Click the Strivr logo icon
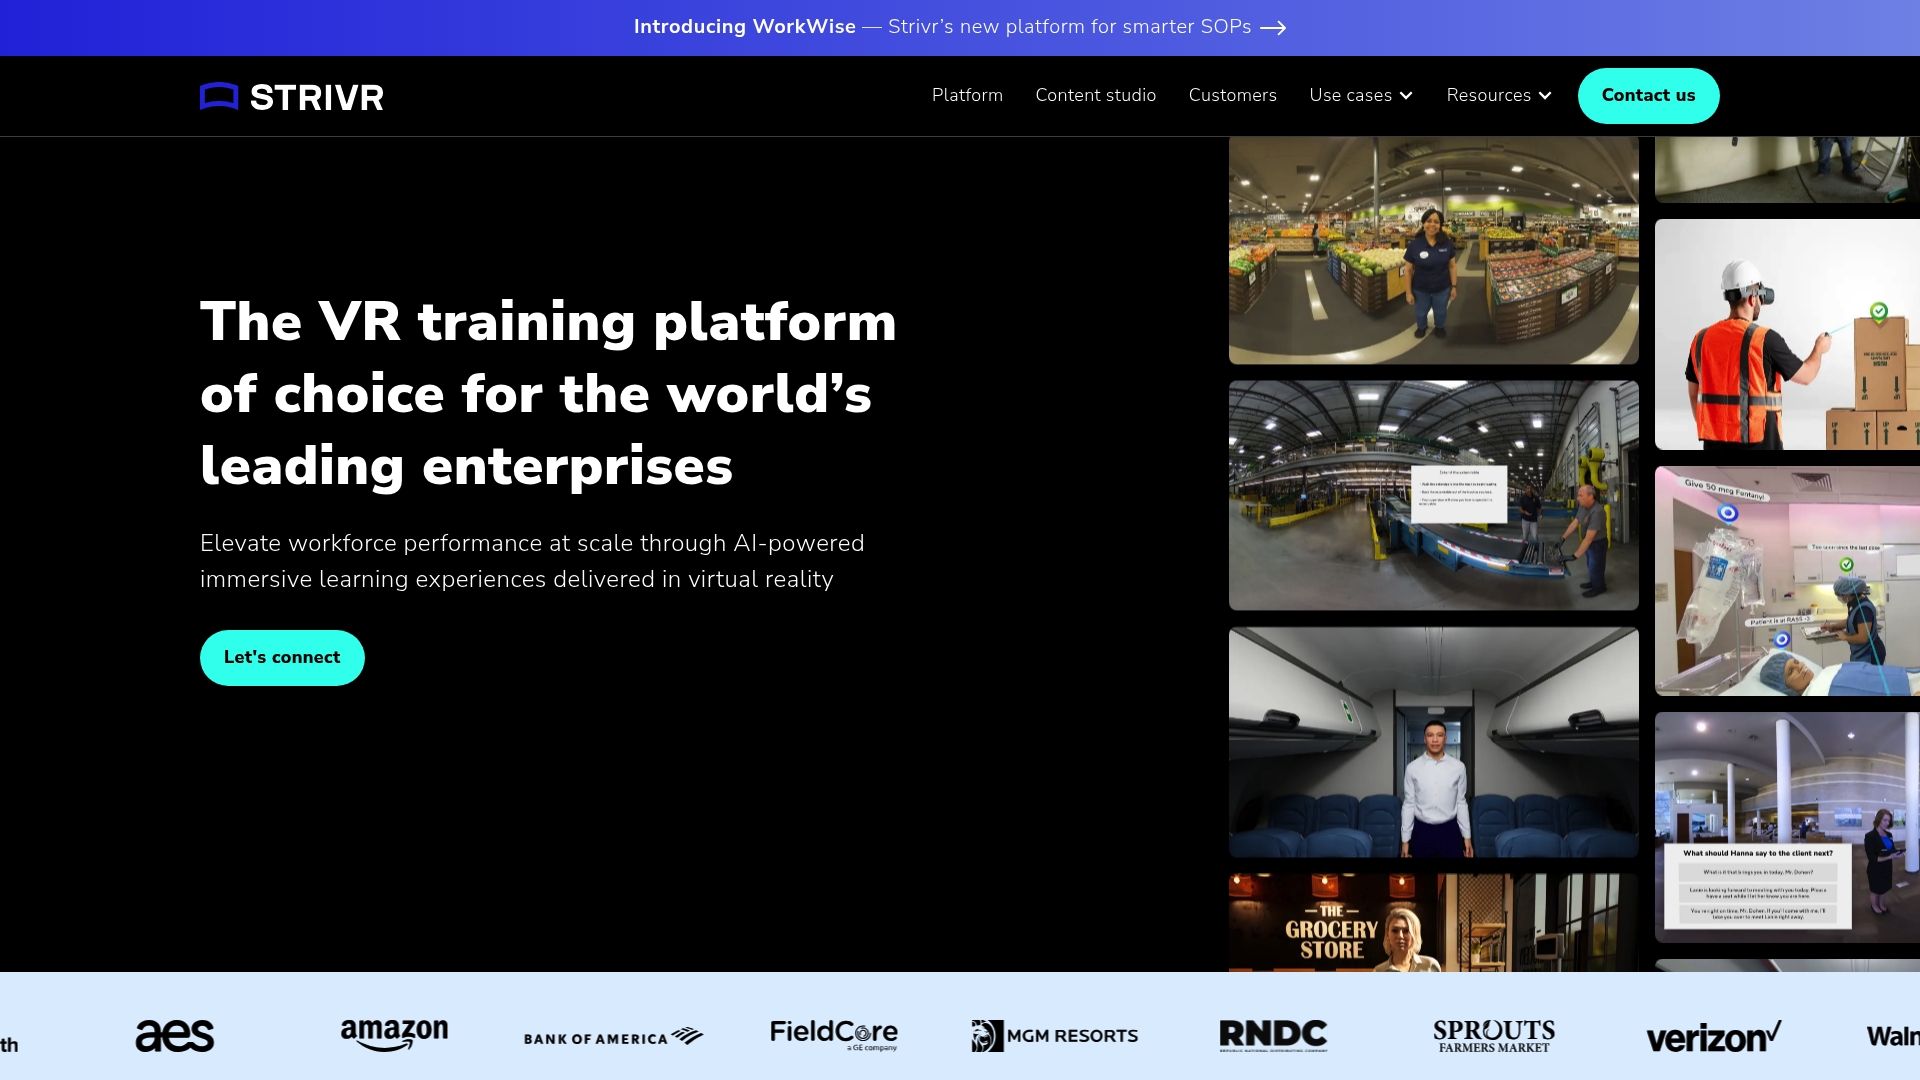 click(x=218, y=96)
